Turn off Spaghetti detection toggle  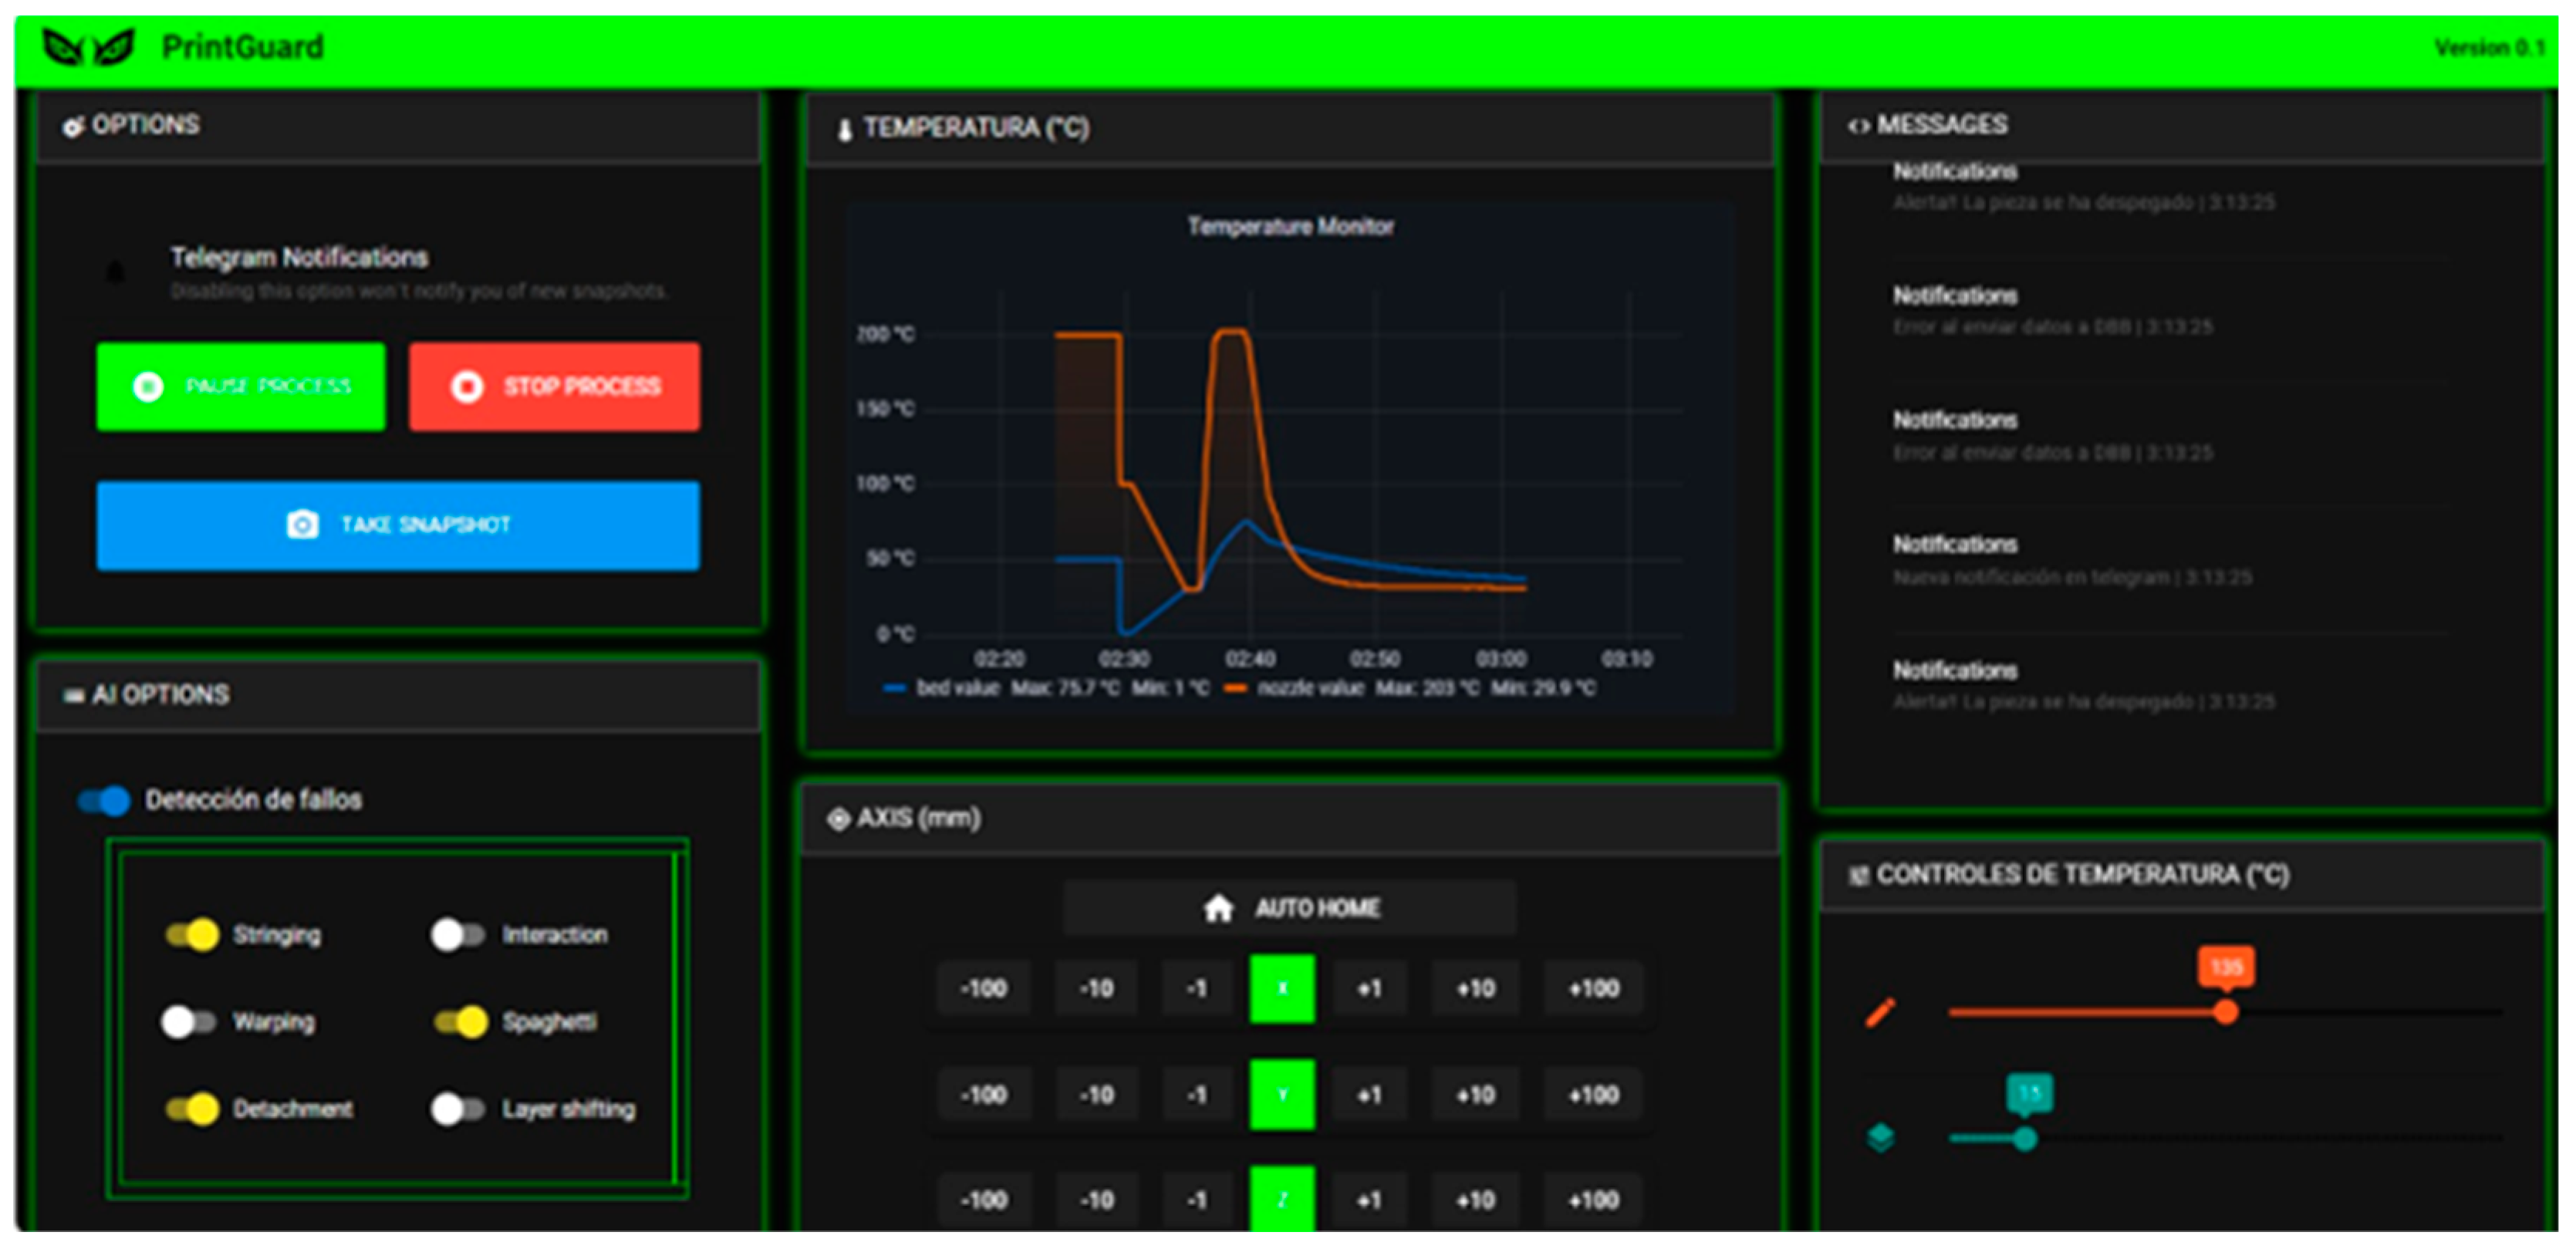tap(461, 1022)
